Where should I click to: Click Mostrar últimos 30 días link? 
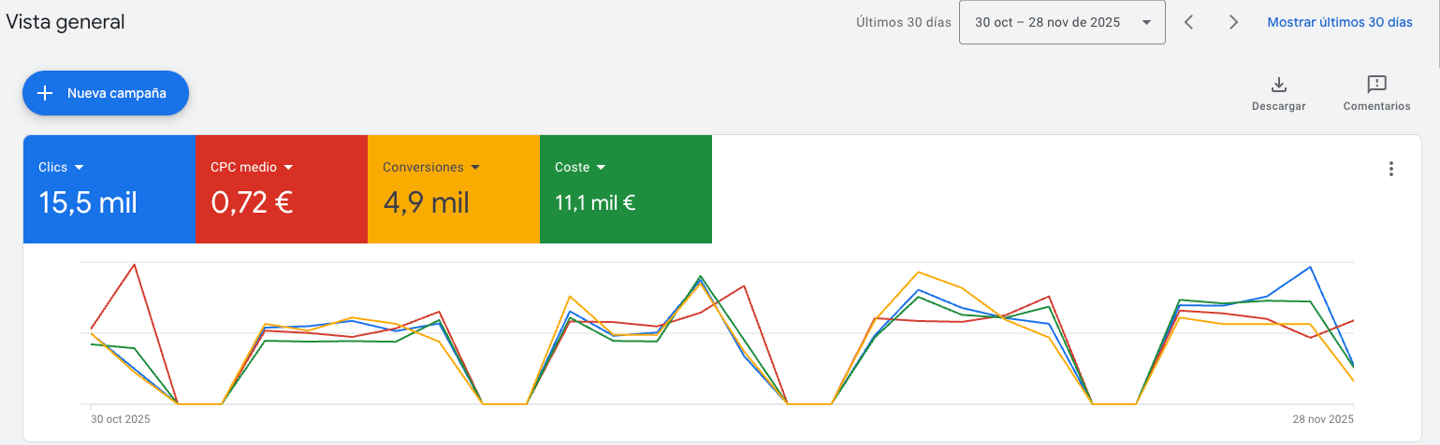click(1339, 22)
